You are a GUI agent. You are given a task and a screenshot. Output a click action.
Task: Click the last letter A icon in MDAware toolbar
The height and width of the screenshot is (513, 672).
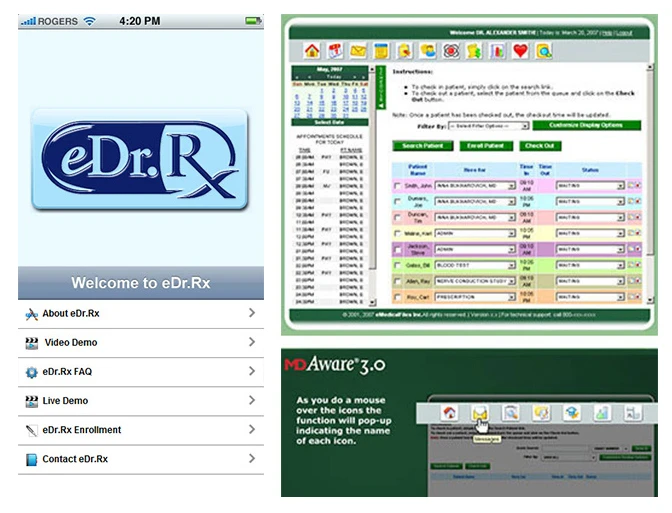tap(633, 413)
